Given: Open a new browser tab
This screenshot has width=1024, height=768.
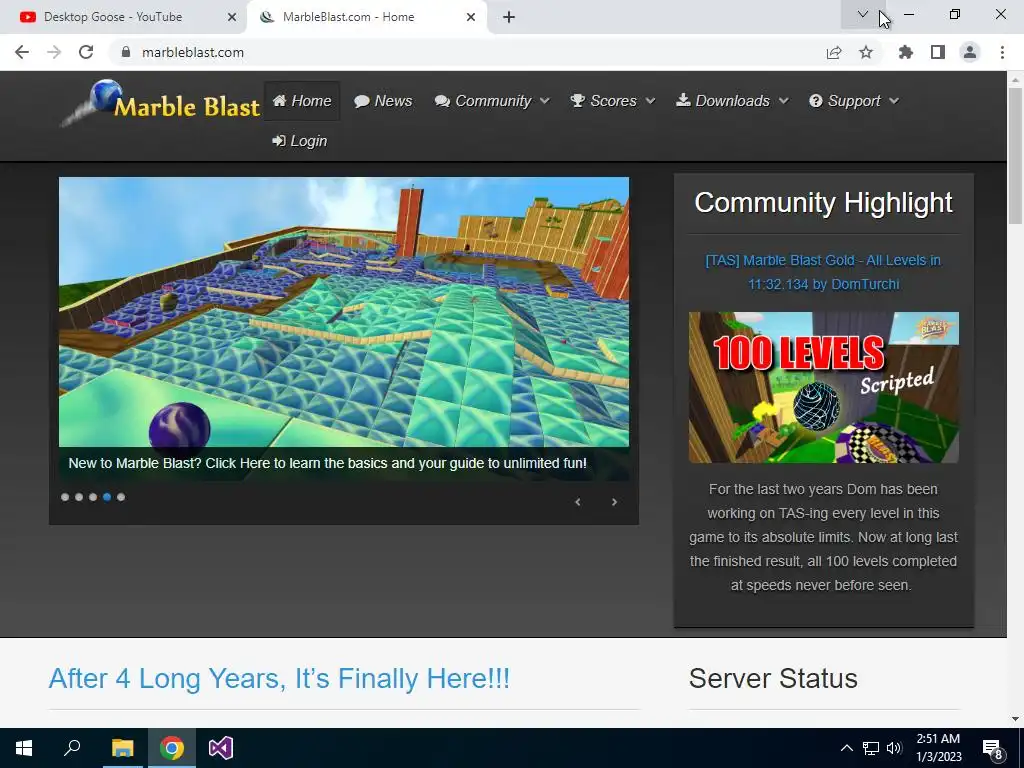Looking at the screenshot, I should coord(509,17).
